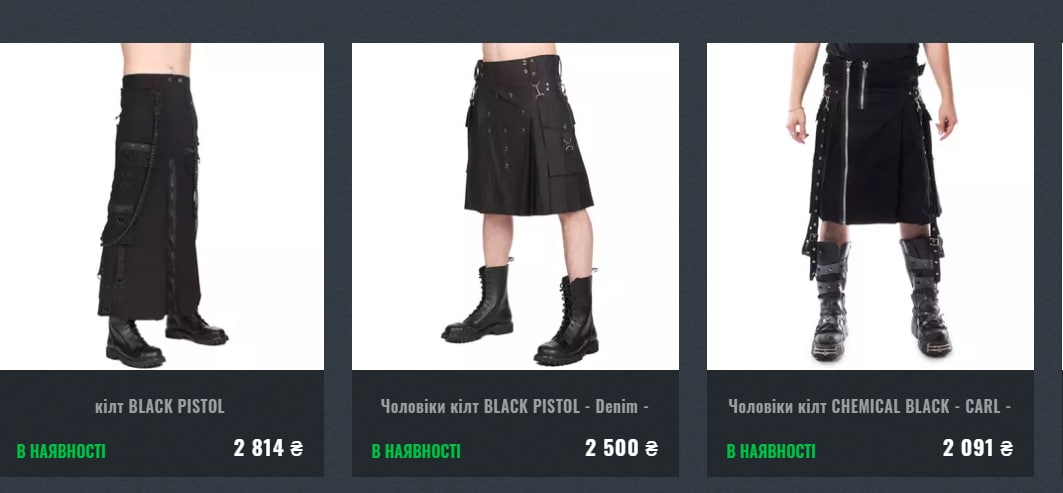Viewport: 1063px width, 493px height.
Task: Click the 'кілт BLACK PISTOL' product title
Action: pos(160,407)
